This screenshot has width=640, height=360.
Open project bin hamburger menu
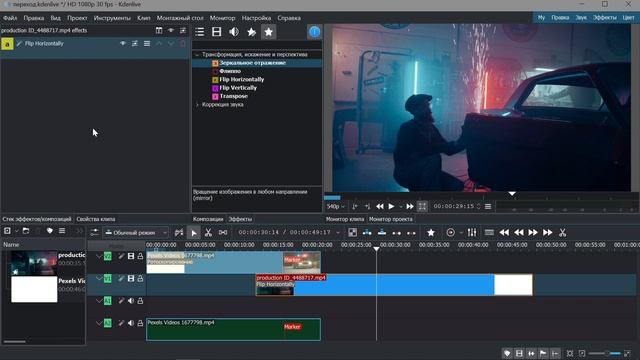pos(62,231)
